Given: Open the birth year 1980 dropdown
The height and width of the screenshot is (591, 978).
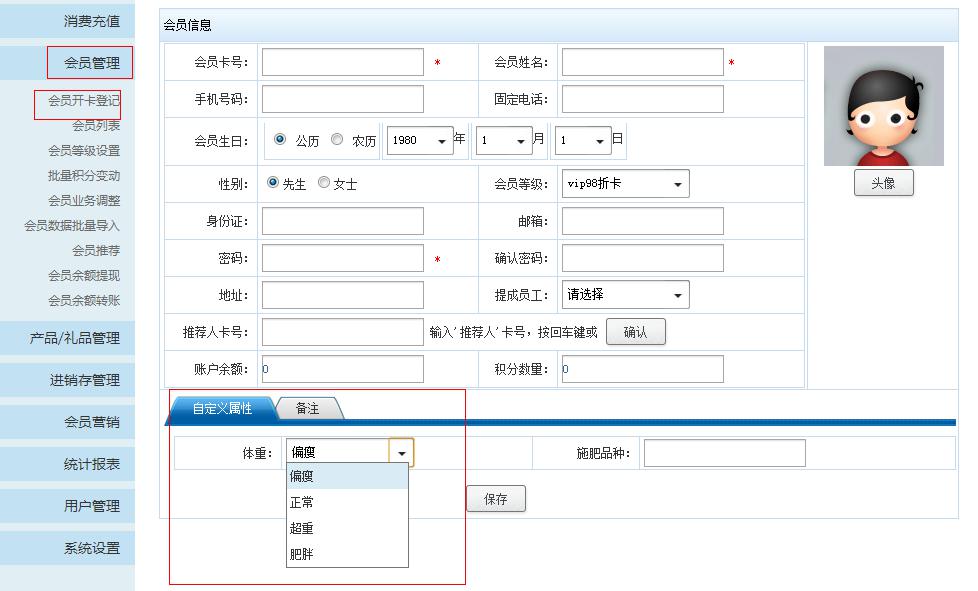Looking at the screenshot, I should pos(421,141).
